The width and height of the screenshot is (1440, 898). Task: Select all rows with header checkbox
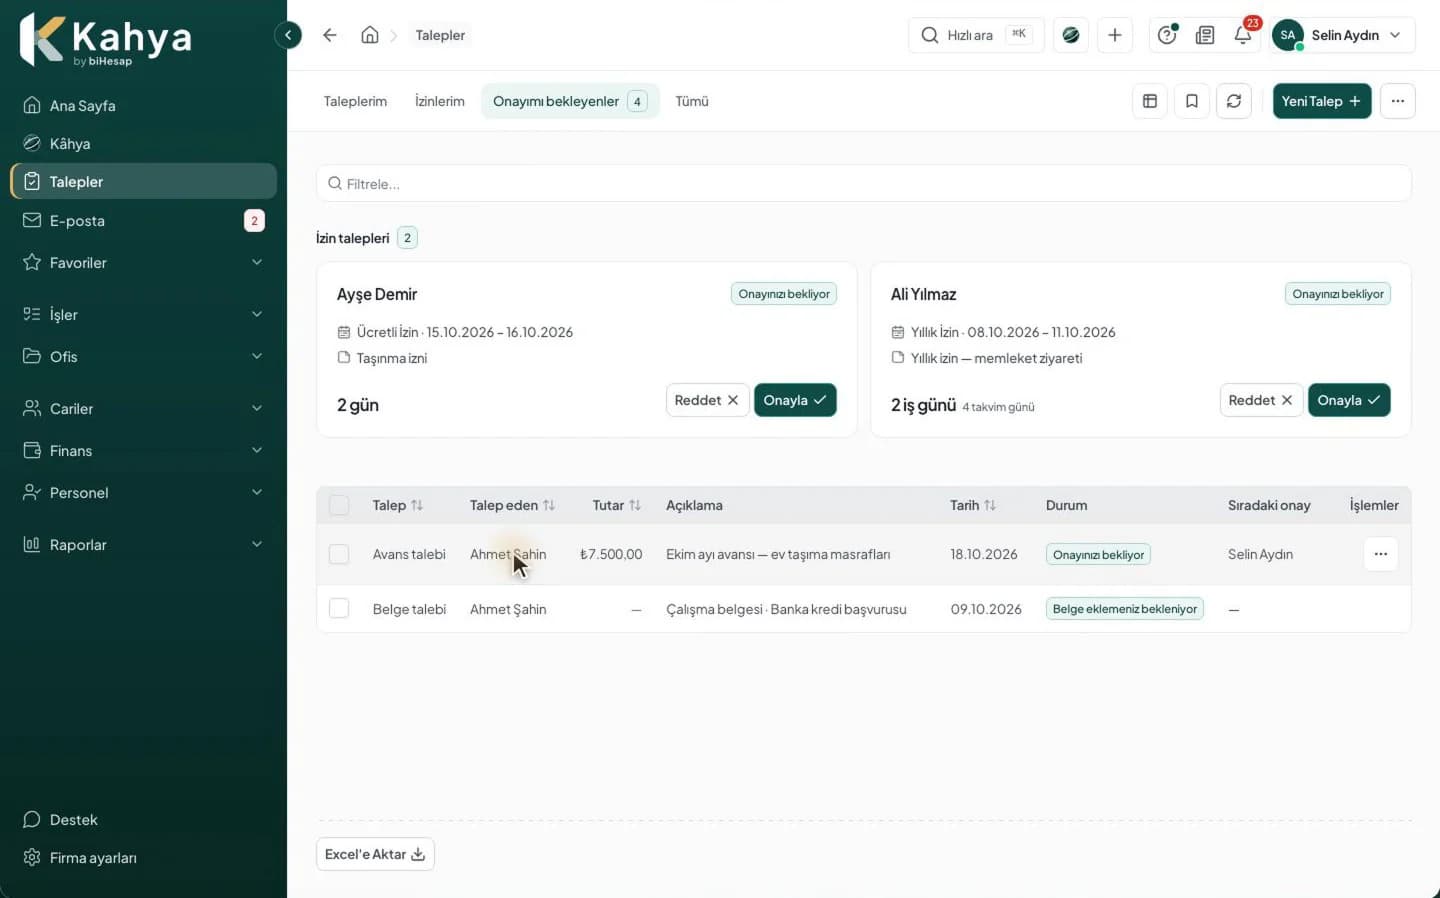coord(339,505)
